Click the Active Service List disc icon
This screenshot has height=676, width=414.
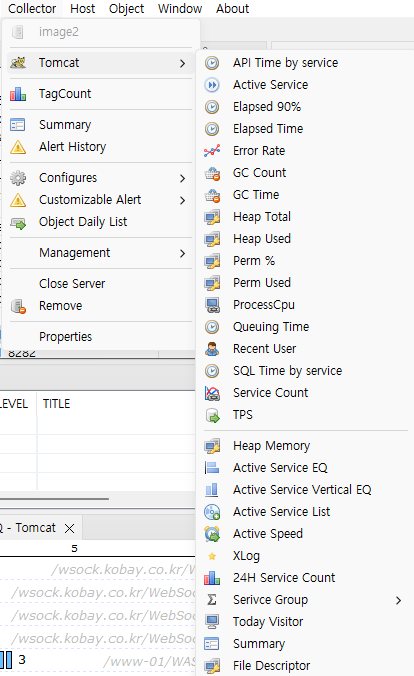click(212, 512)
